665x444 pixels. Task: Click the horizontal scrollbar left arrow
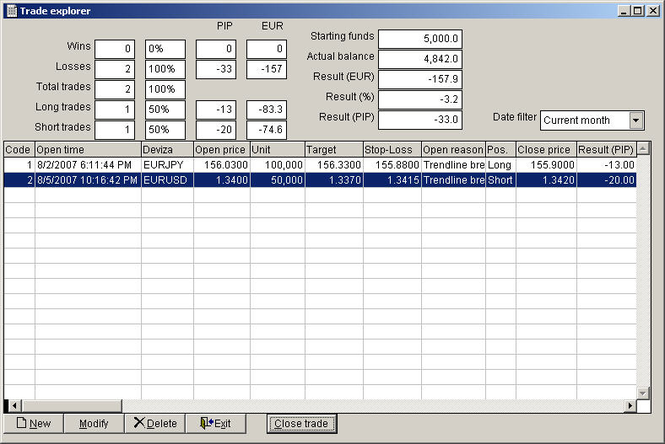pyautogui.click(x=14, y=406)
